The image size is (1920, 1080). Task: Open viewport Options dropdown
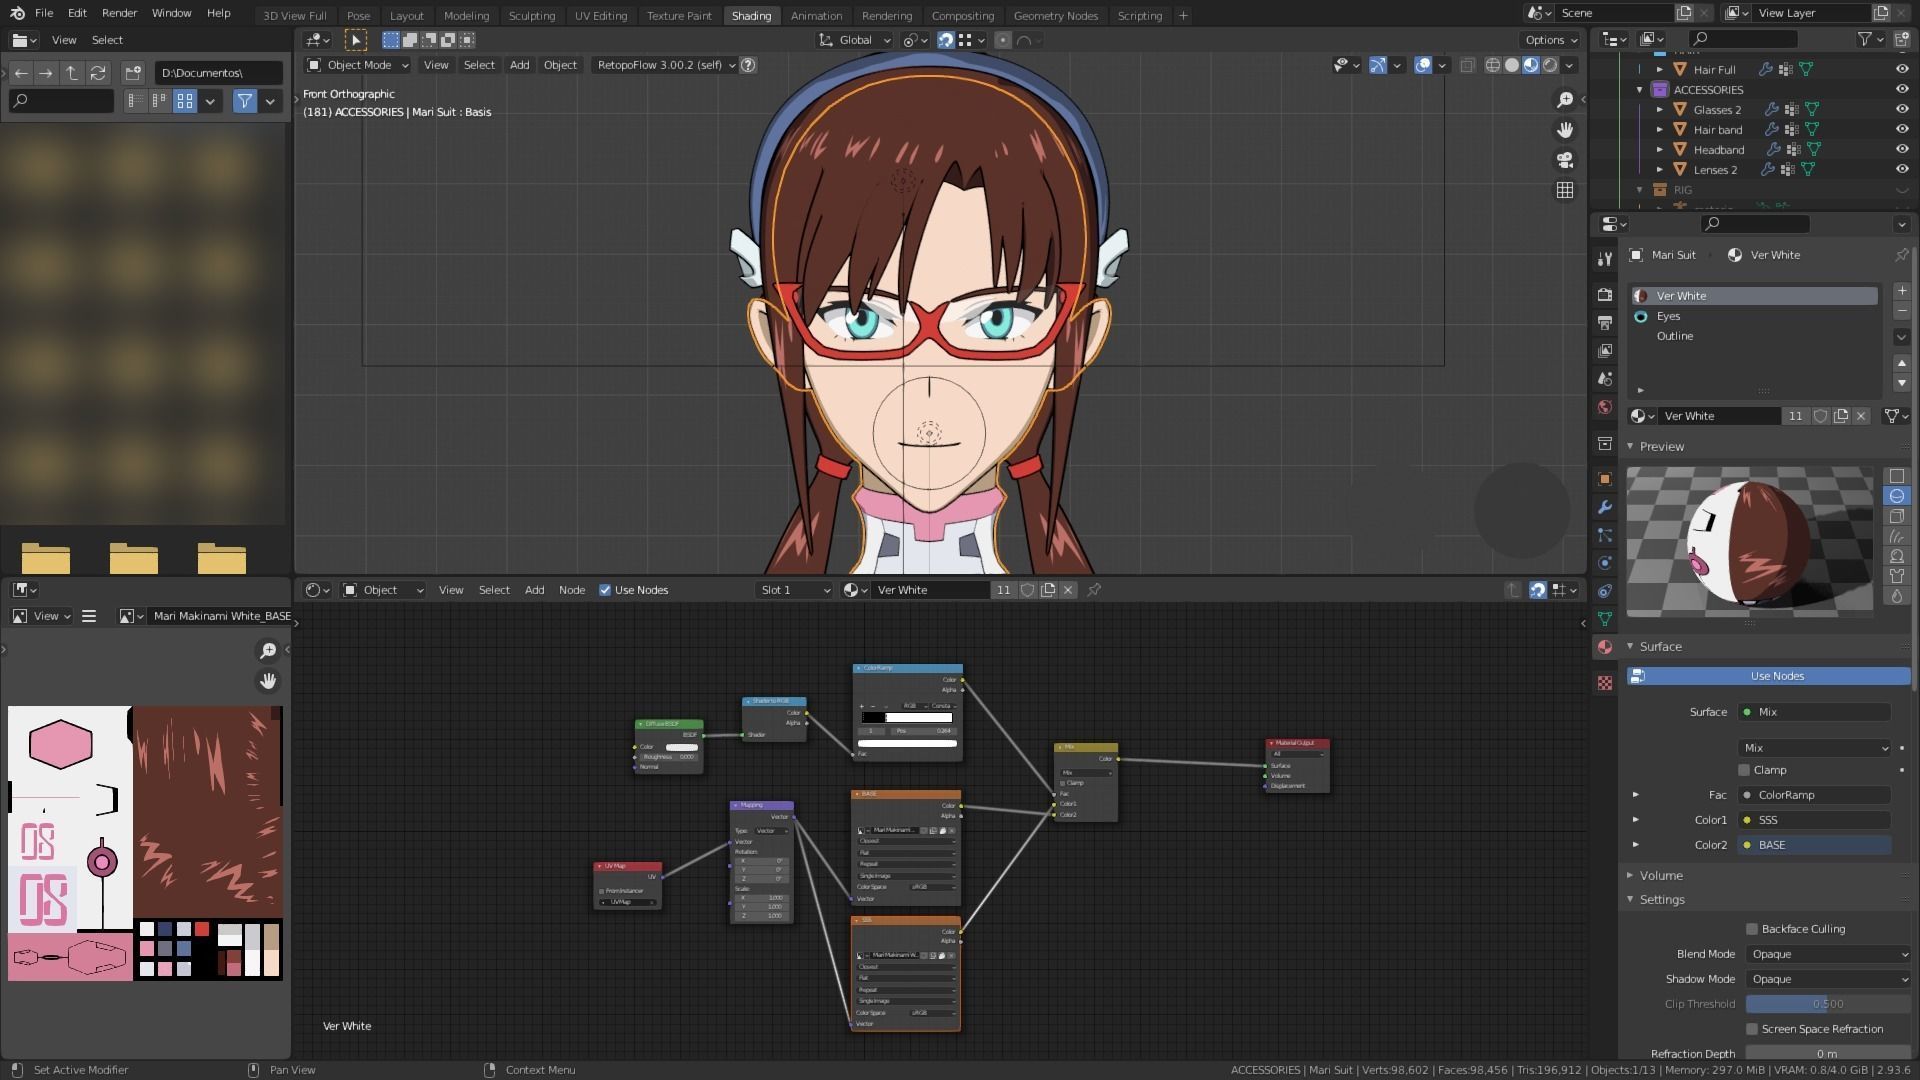1551,40
